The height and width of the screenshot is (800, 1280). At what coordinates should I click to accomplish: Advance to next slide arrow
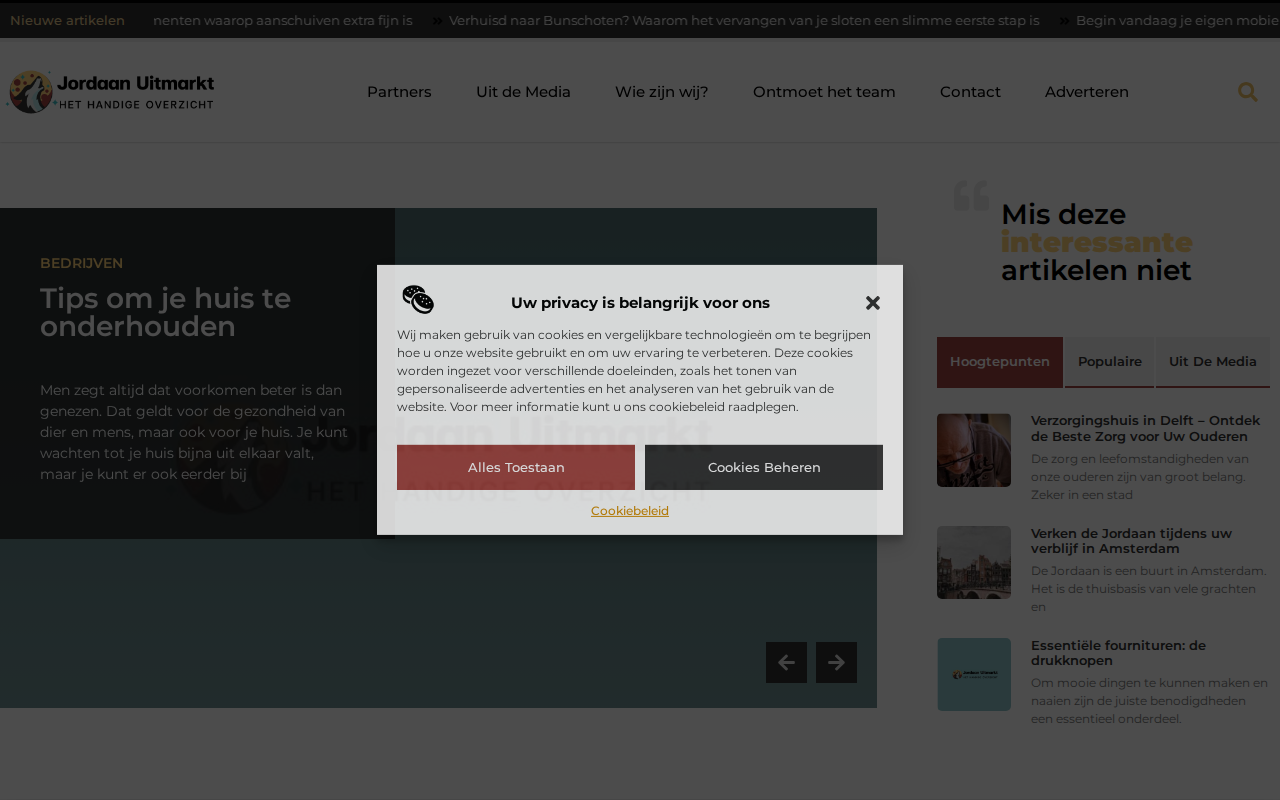[x=836, y=662]
